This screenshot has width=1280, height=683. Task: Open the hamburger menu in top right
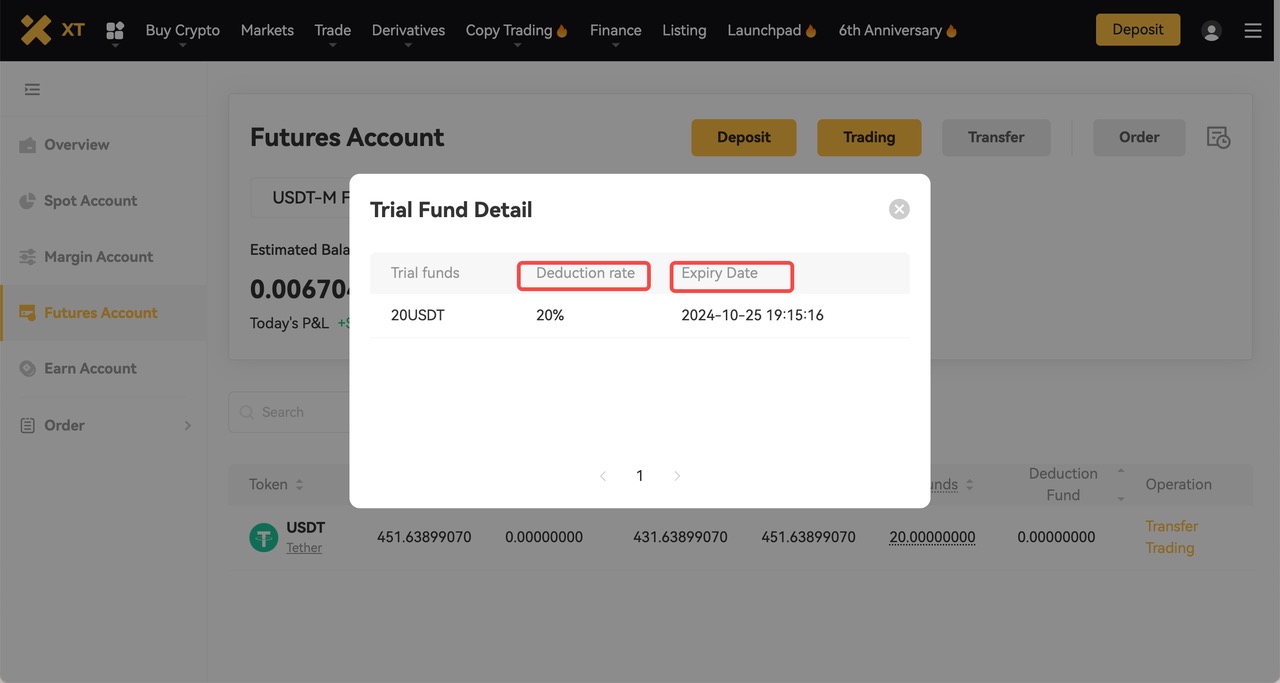[1253, 31]
